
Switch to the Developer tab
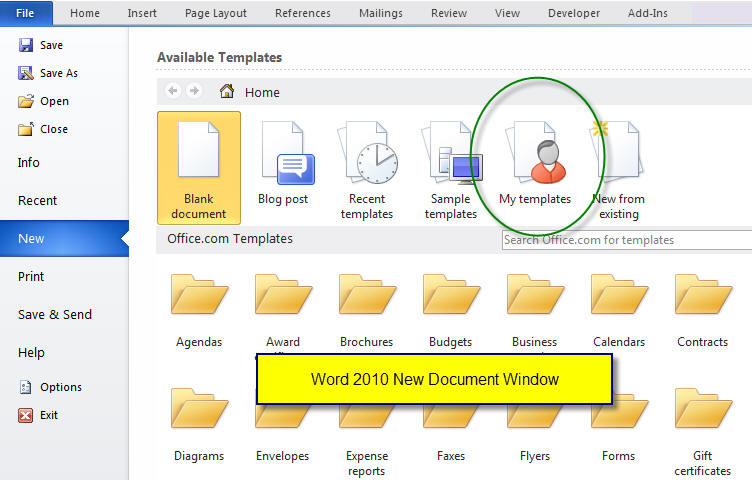574,13
